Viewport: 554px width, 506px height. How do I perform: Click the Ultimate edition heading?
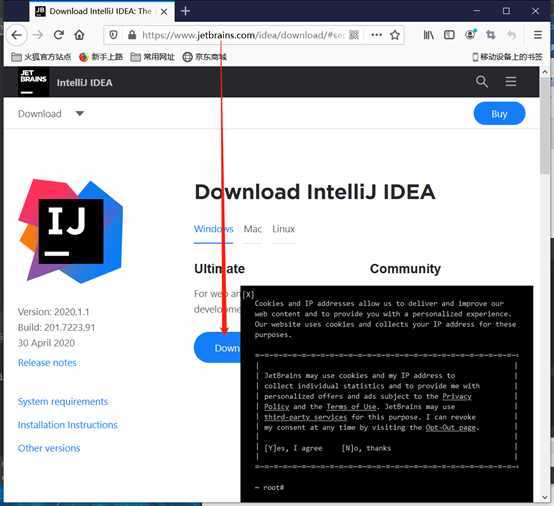[x=219, y=269]
